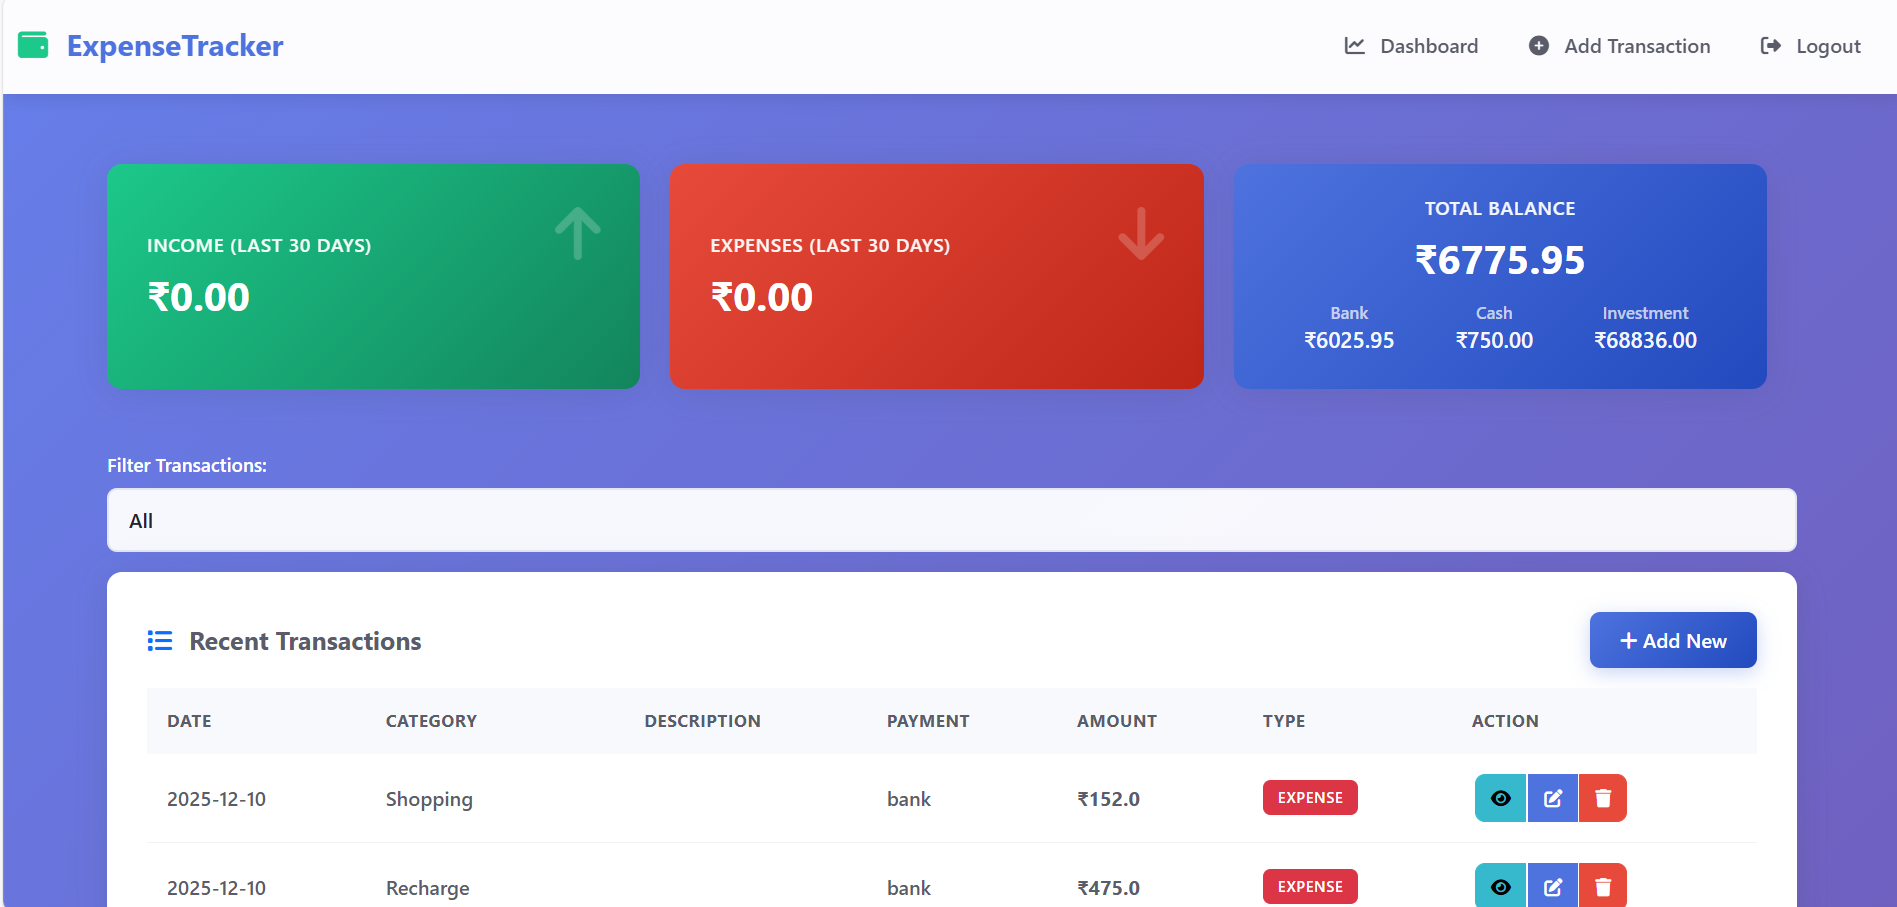Image resolution: width=1897 pixels, height=907 pixels.
Task: Click the Logout sign-out icon
Action: pyautogui.click(x=1771, y=46)
